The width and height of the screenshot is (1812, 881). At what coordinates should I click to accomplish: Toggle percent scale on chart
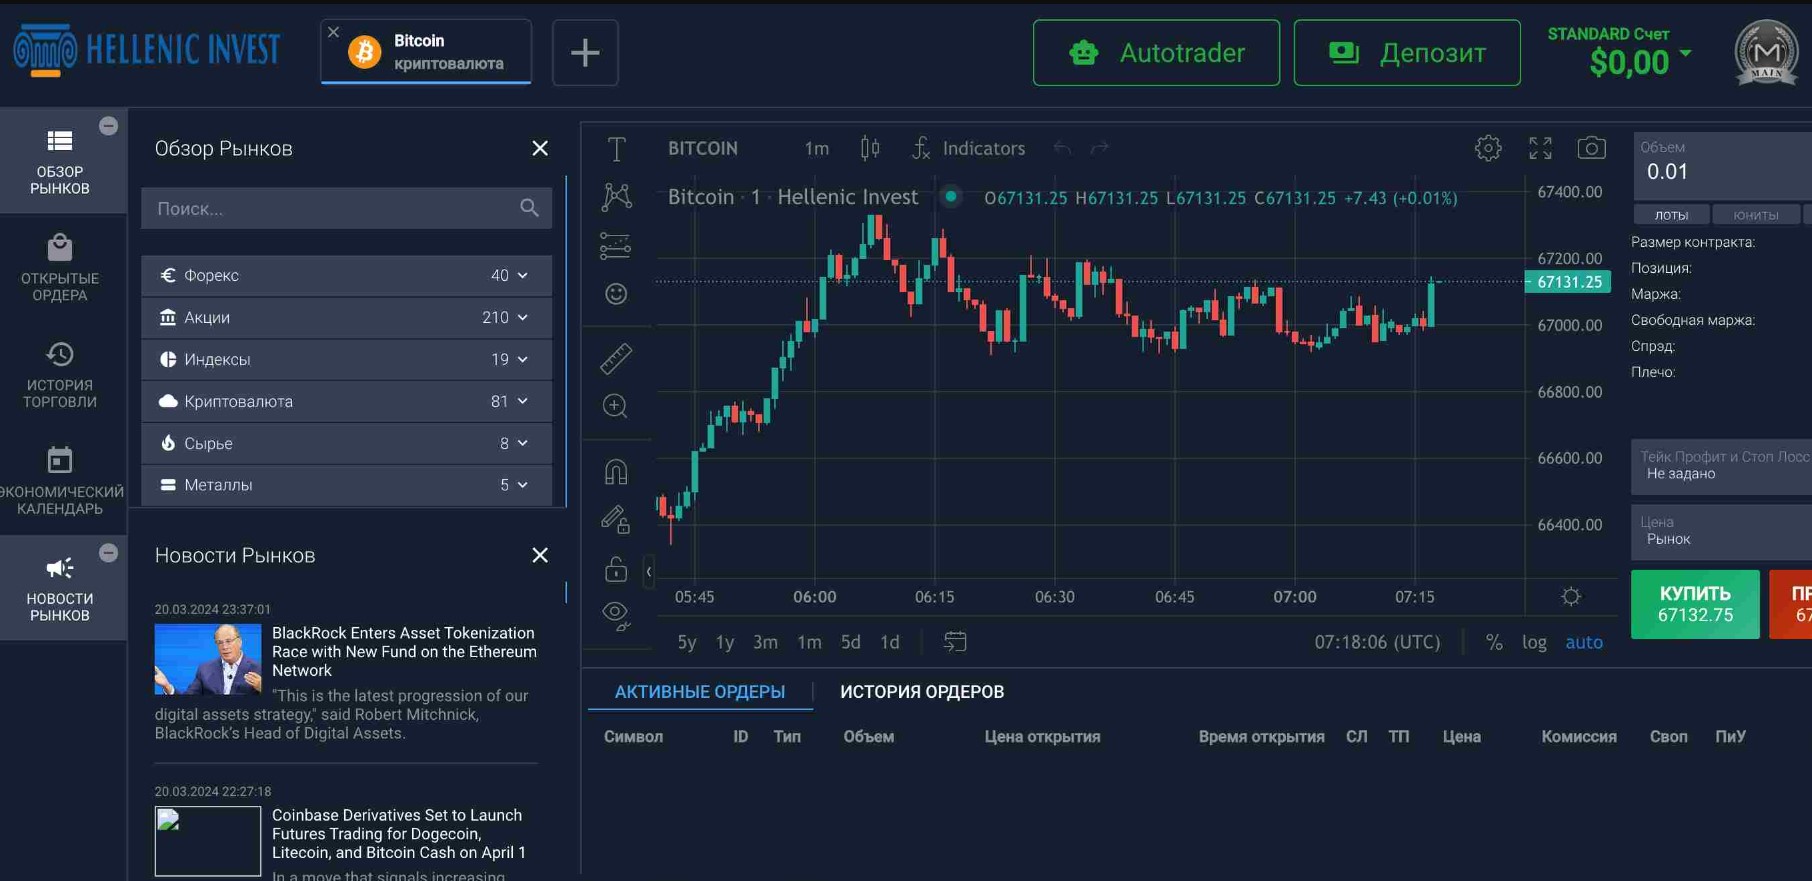(x=1494, y=642)
